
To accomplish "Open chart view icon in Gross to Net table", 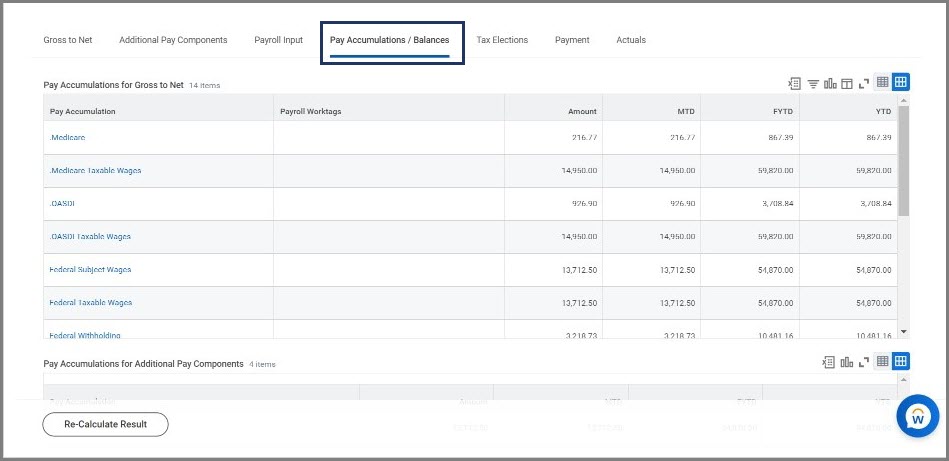I will [x=830, y=83].
